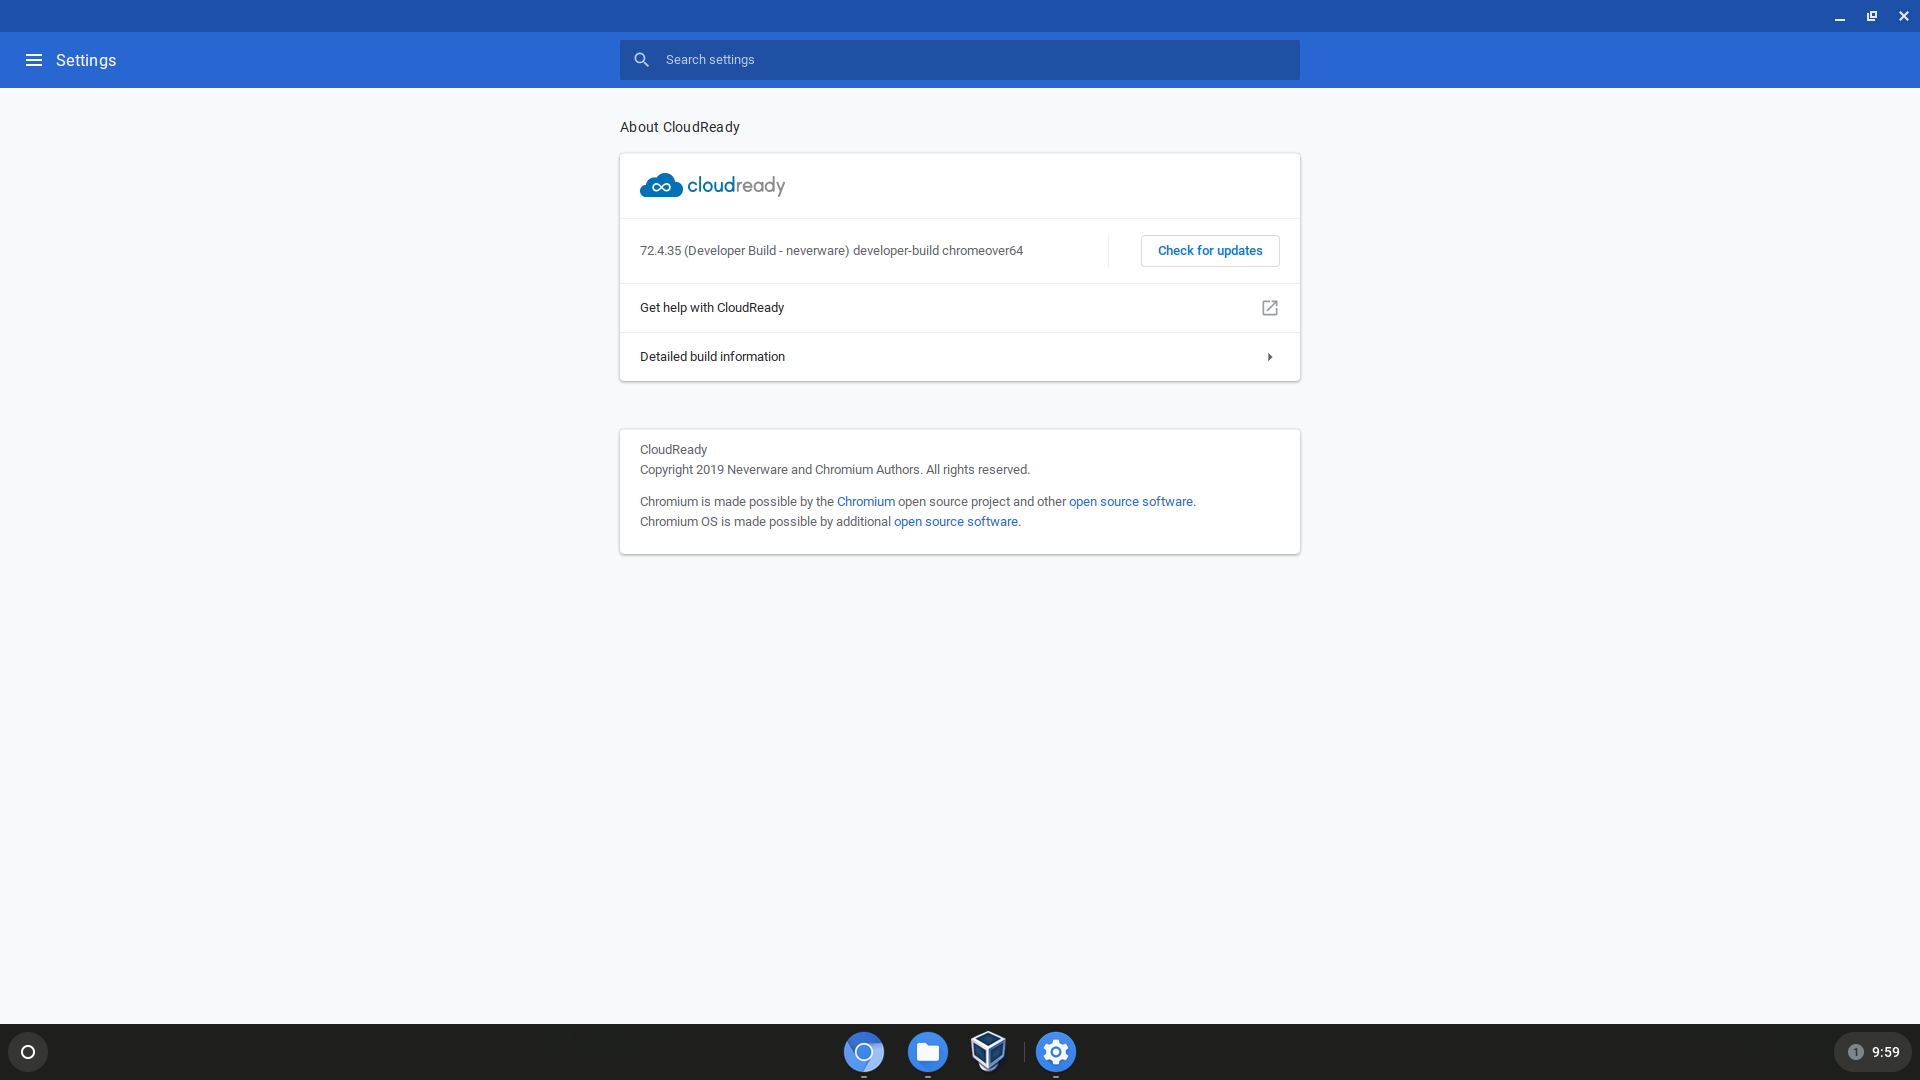Click the external link icon for help
Image resolution: width=1920 pixels, height=1080 pixels.
[1270, 308]
